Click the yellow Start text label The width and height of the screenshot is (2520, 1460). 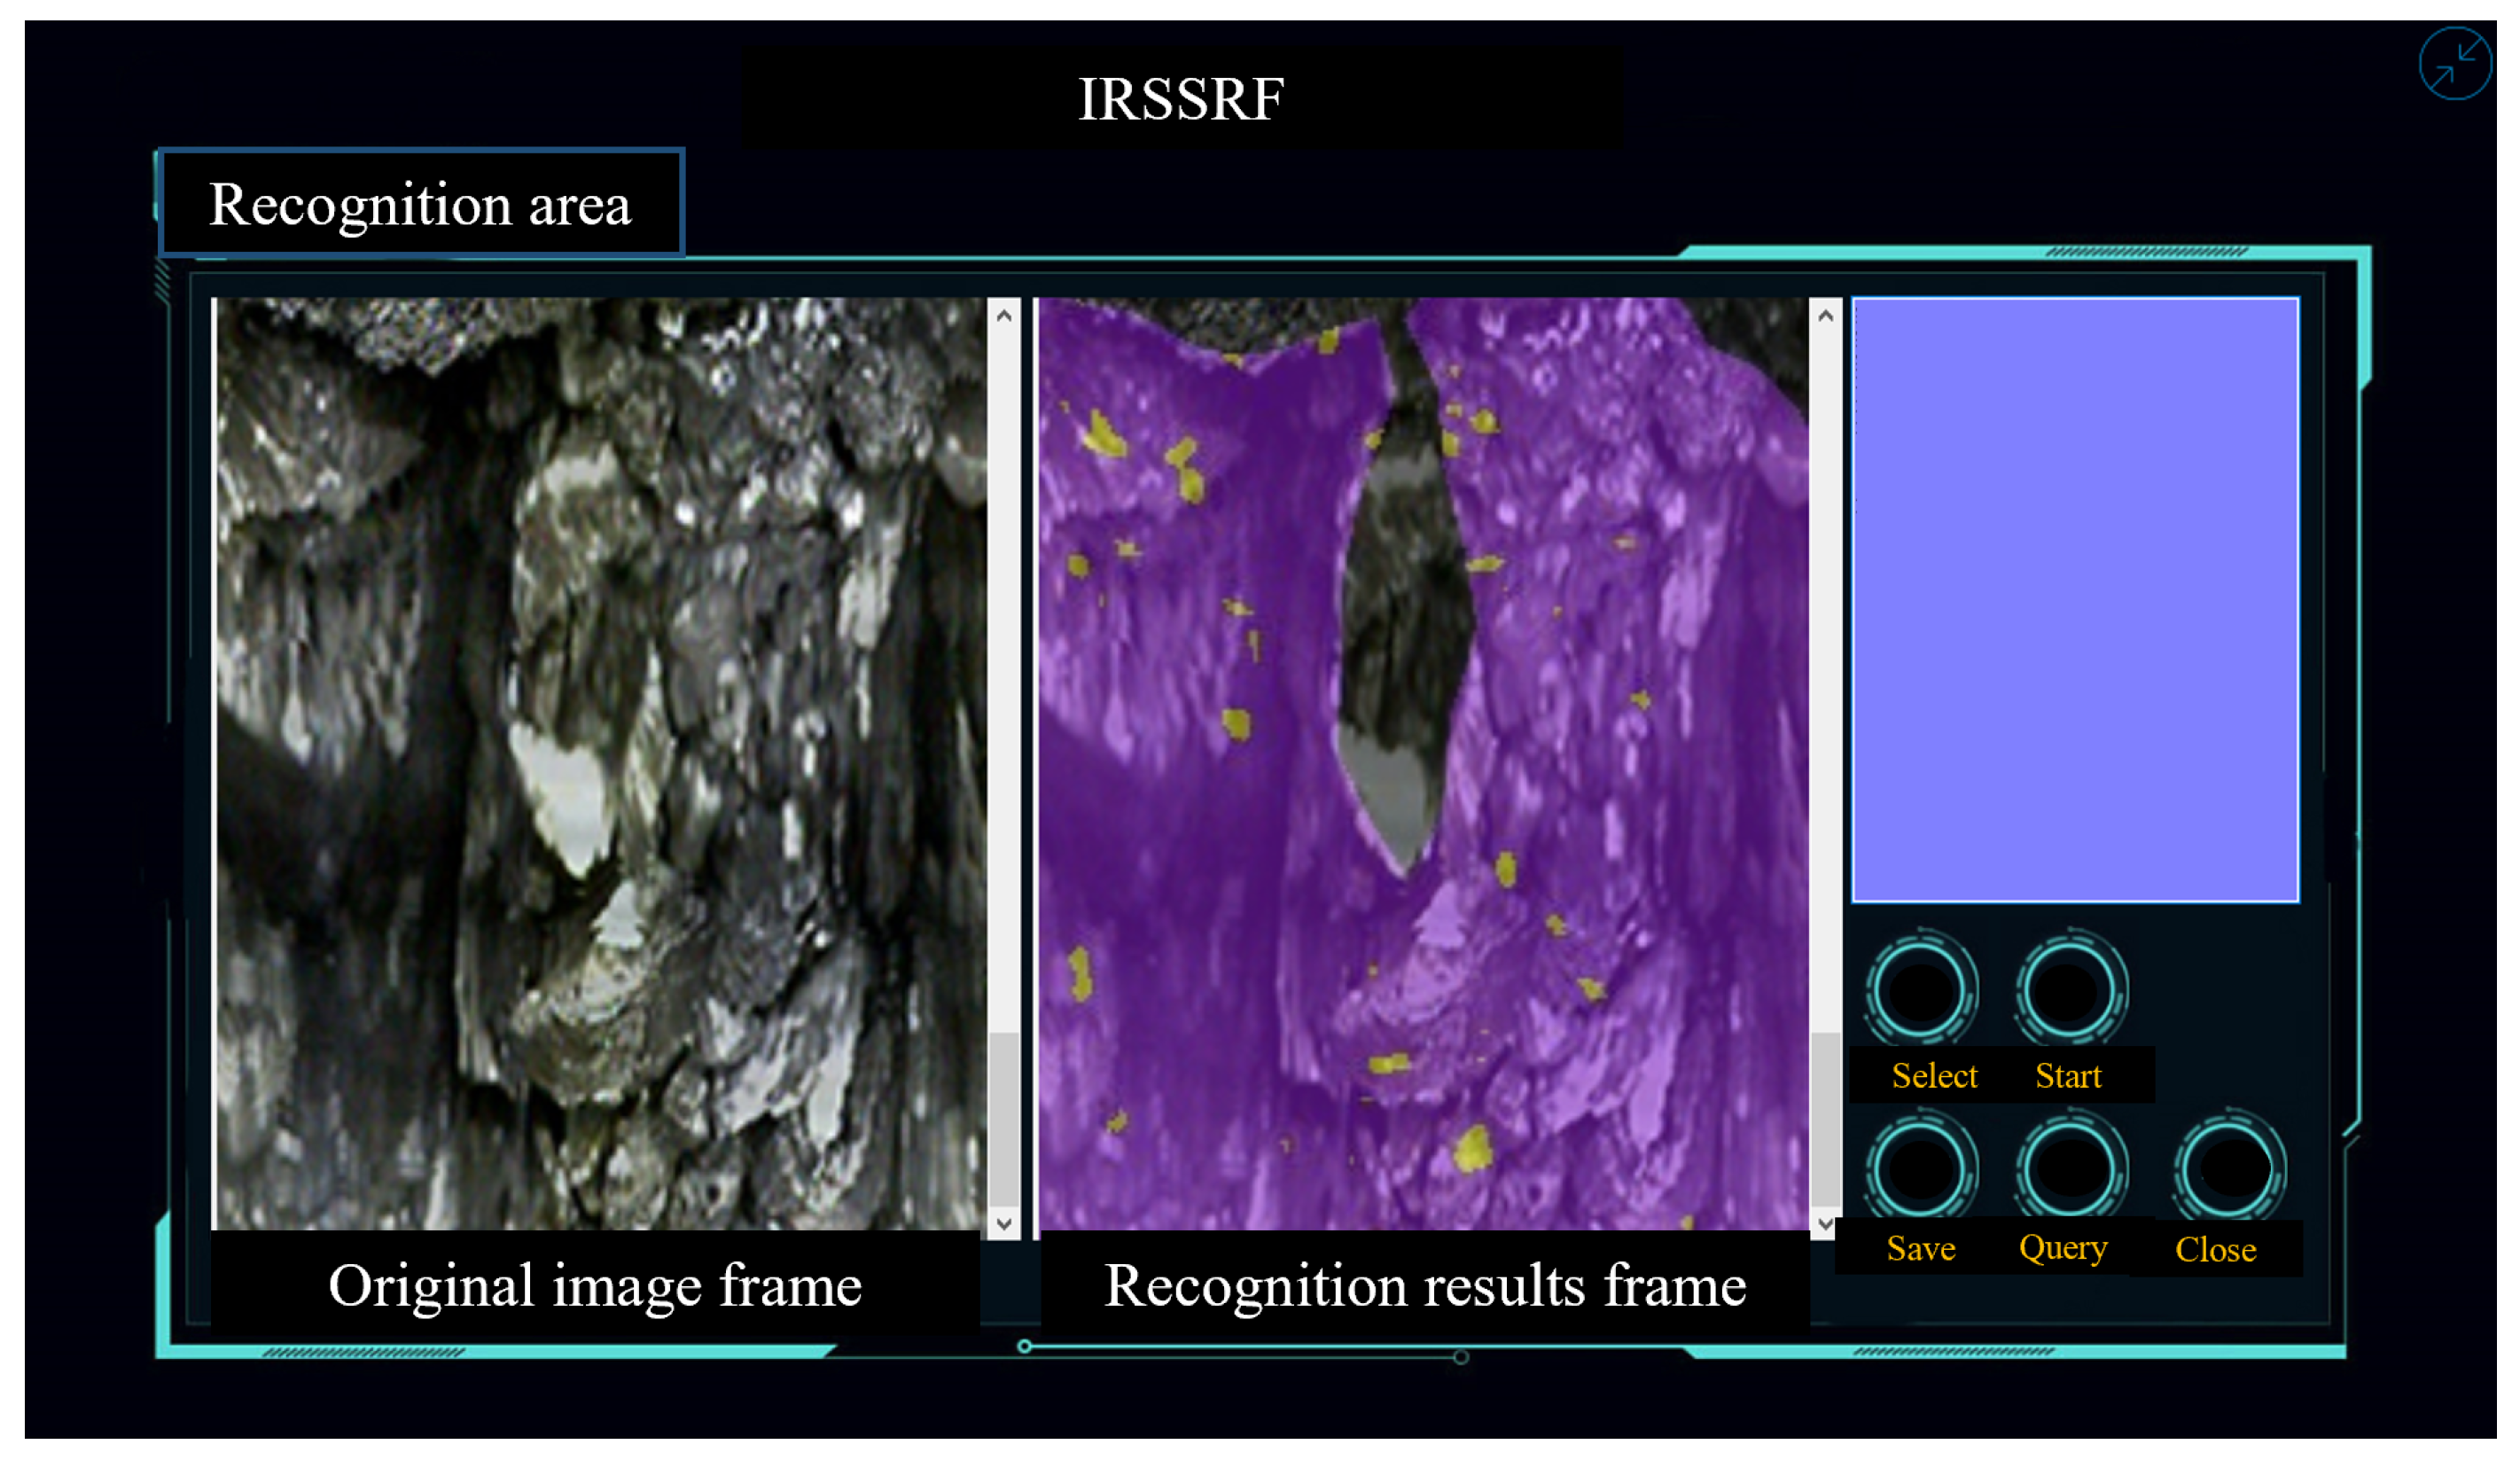[2068, 1076]
